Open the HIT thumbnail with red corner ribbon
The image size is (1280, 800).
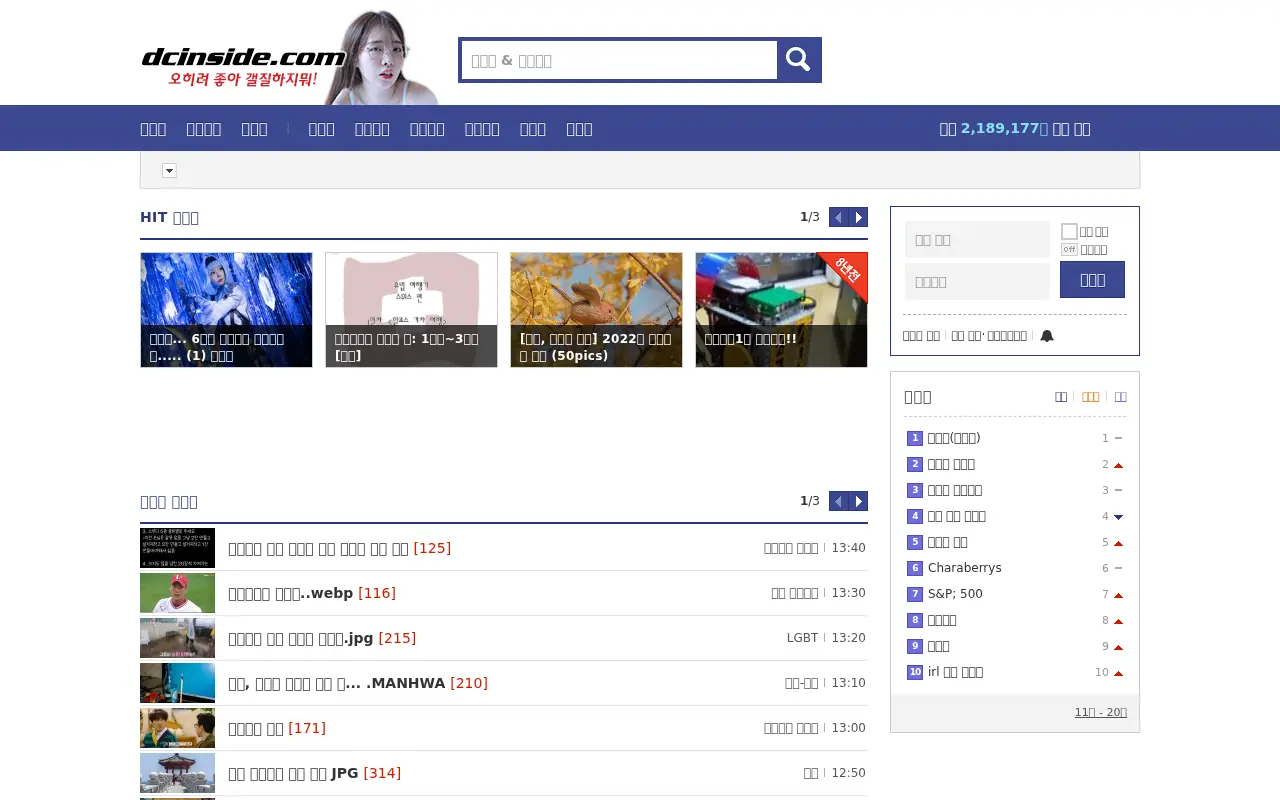(x=781, y=310)
